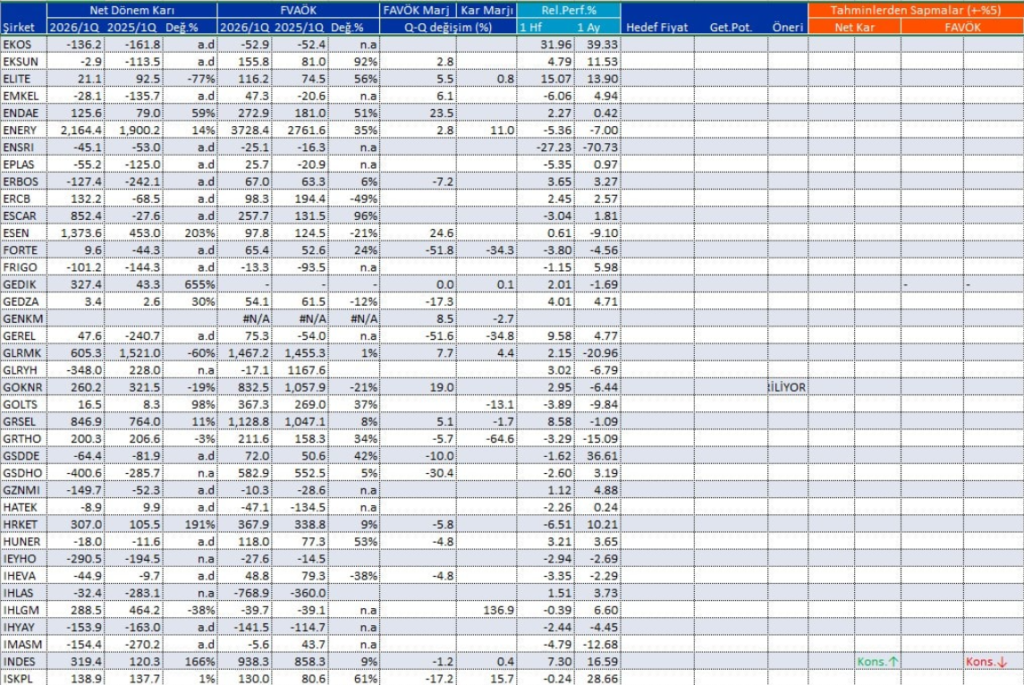The width and height of the screenshot is (1024, 685).
Task: Click the GEDZA company cell
Action: pos(24,302)
